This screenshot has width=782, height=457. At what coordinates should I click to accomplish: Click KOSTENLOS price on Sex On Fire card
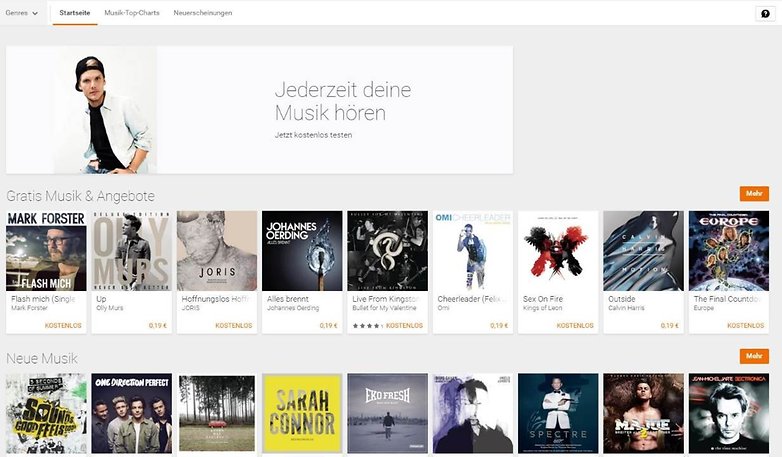[x=575, y=325]
